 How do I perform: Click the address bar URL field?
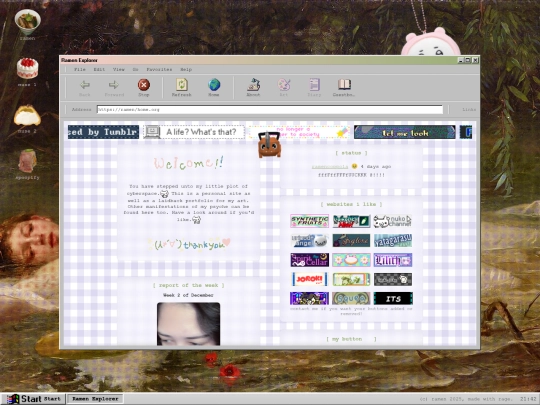pos(270,110)
